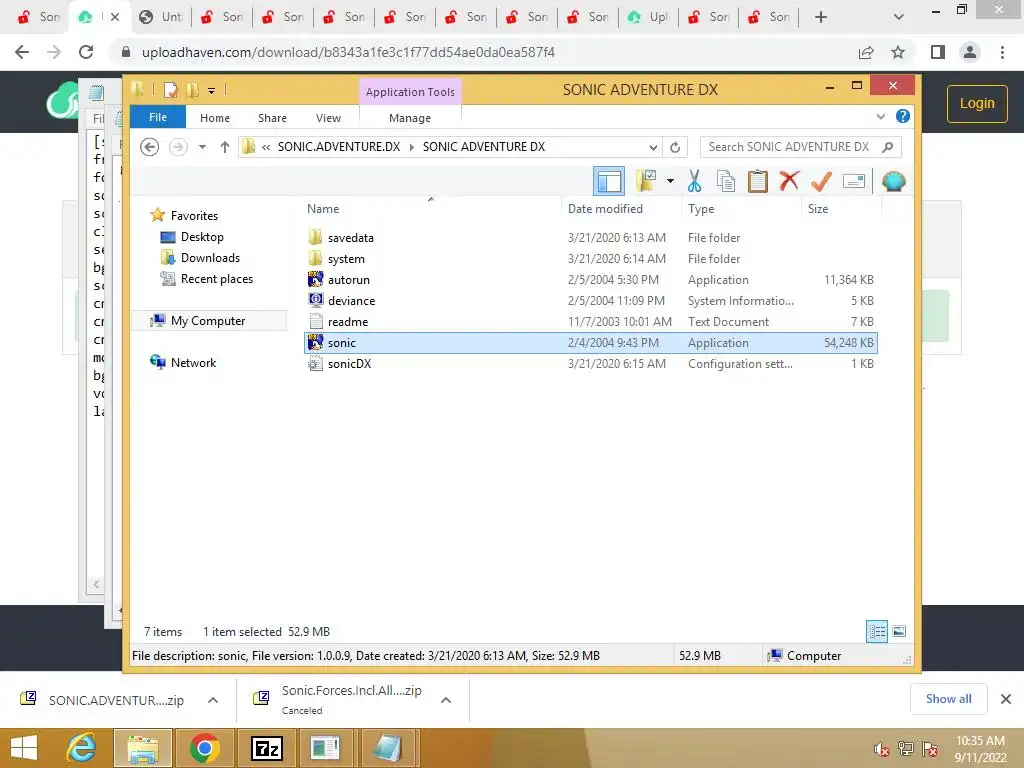
Task: Toggle Chrome side panel icon
Action: click(938, 52)
